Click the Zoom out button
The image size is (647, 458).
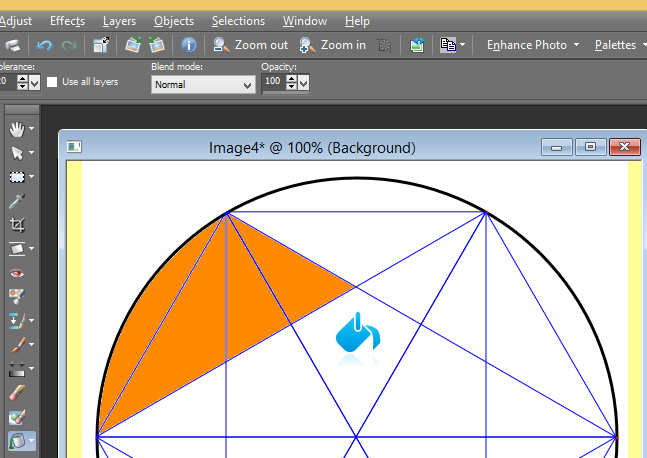point(250,45)
